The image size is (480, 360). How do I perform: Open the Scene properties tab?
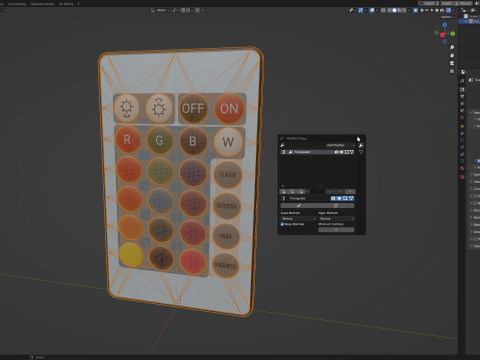462,110
